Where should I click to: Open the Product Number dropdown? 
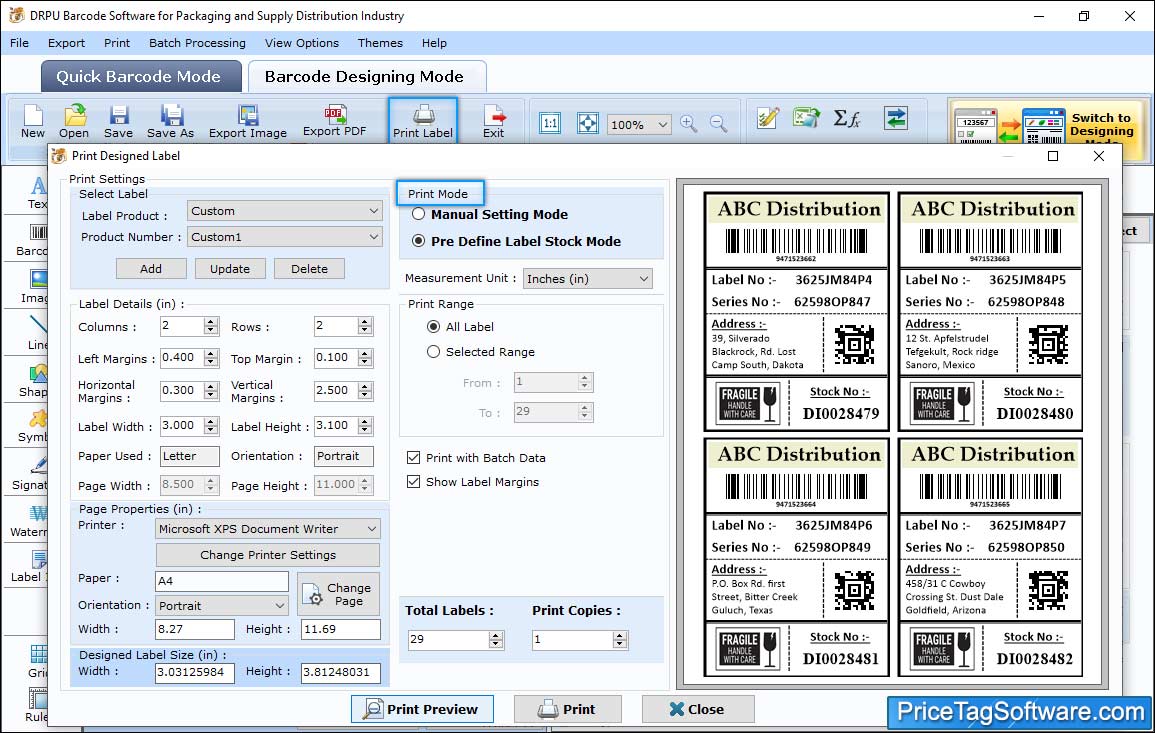[284, 236]
